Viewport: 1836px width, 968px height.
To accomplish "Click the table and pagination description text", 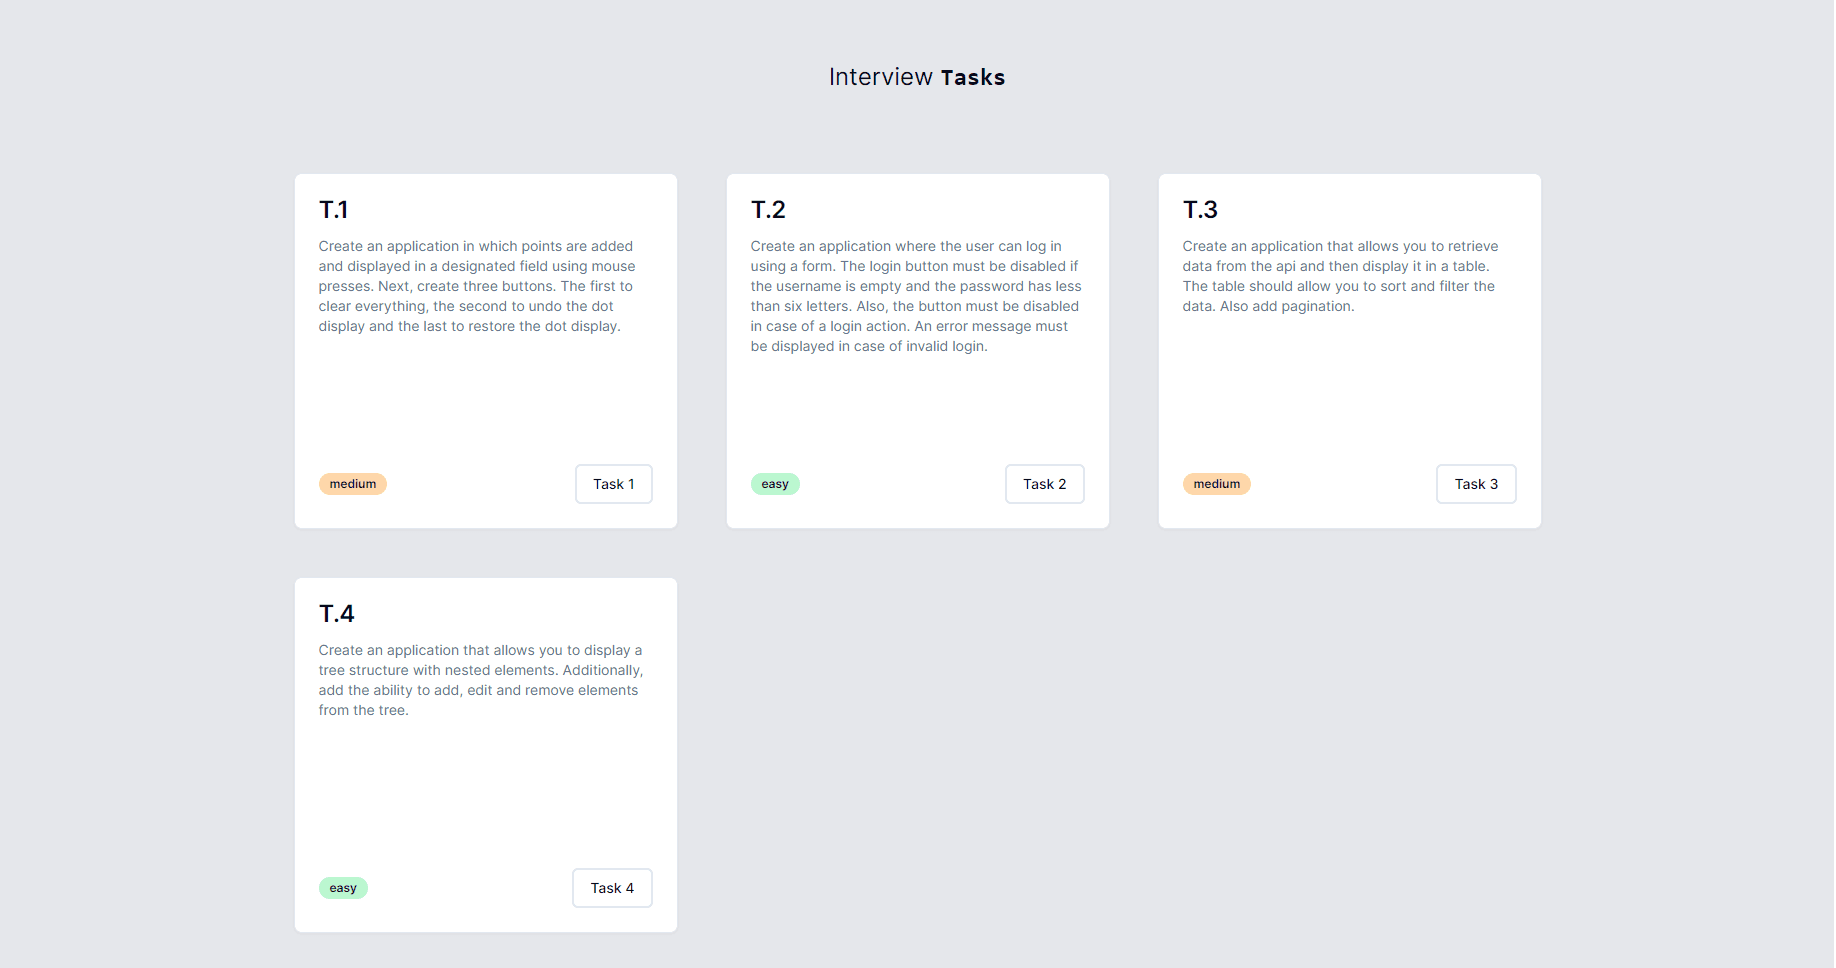I will pyautogui.click(x=1340, y=276).
